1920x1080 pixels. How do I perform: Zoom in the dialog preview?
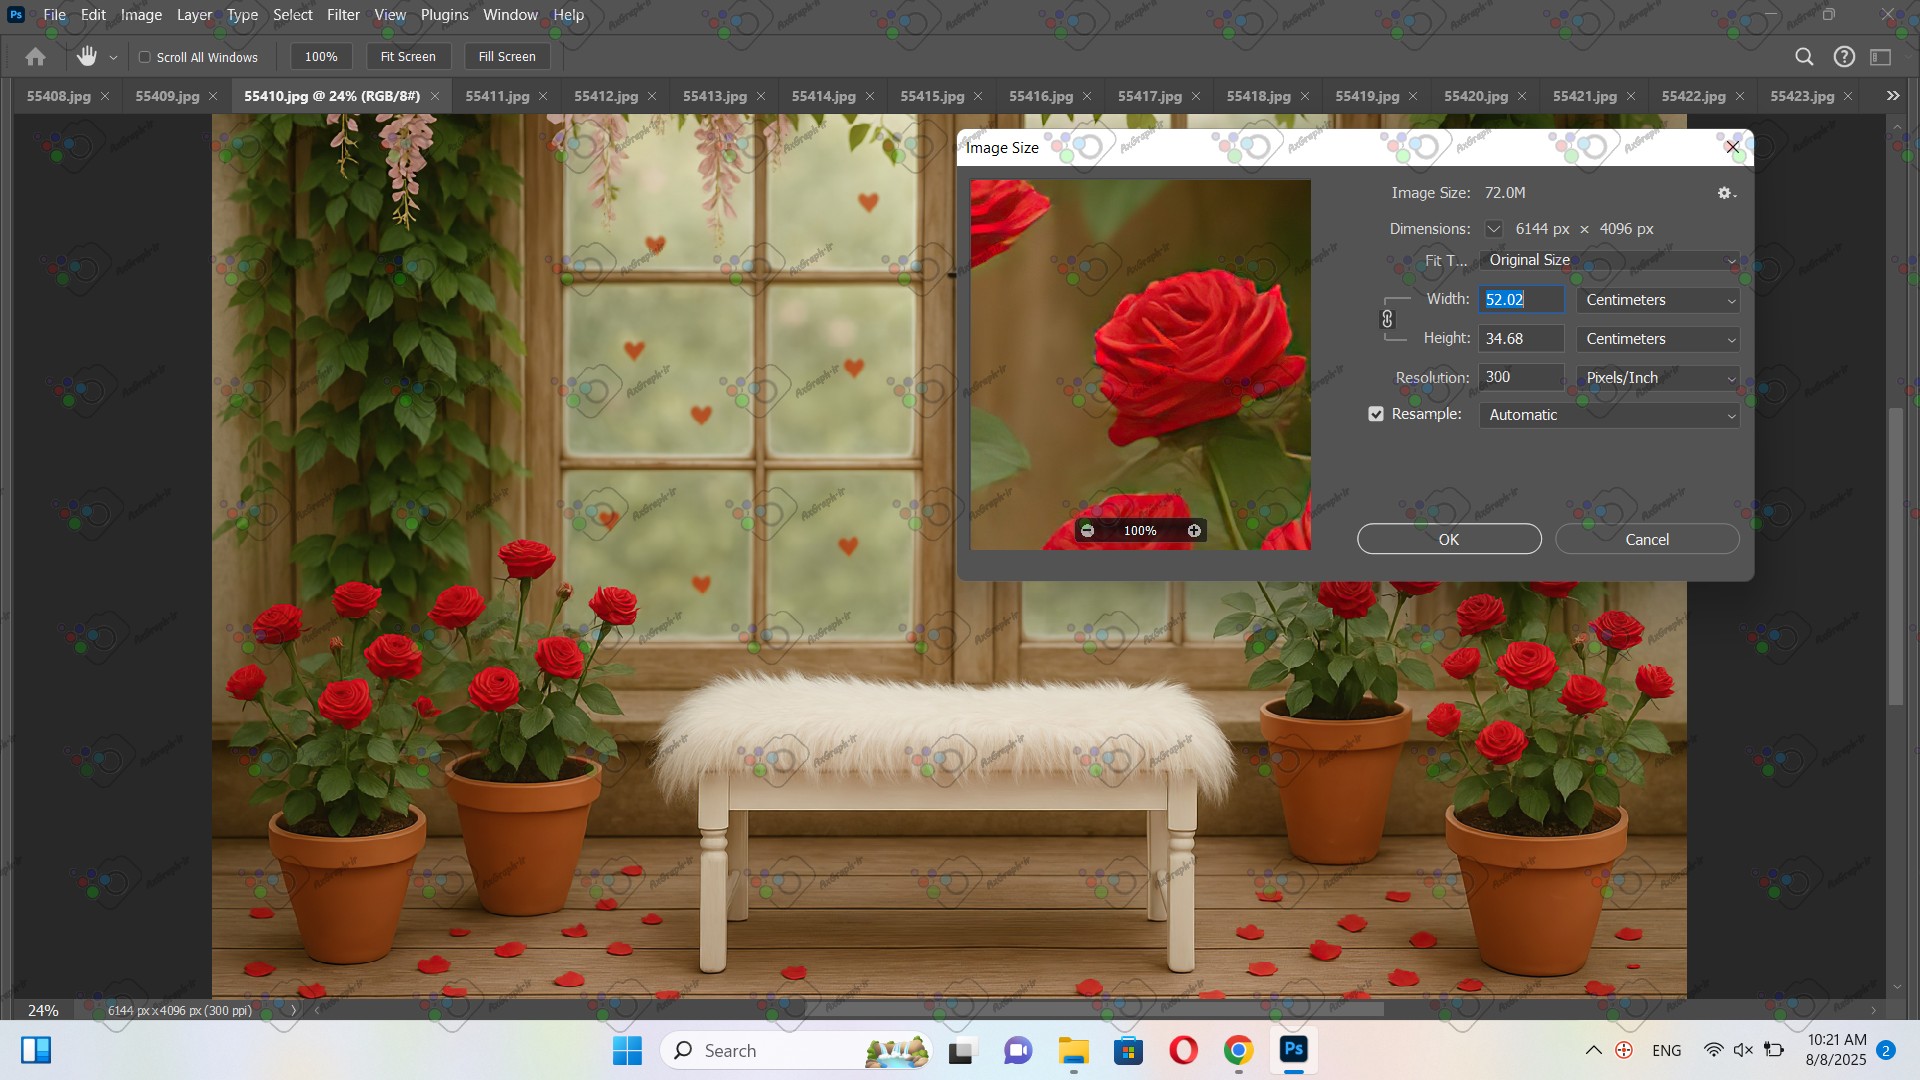click(x=1194, y=531)
